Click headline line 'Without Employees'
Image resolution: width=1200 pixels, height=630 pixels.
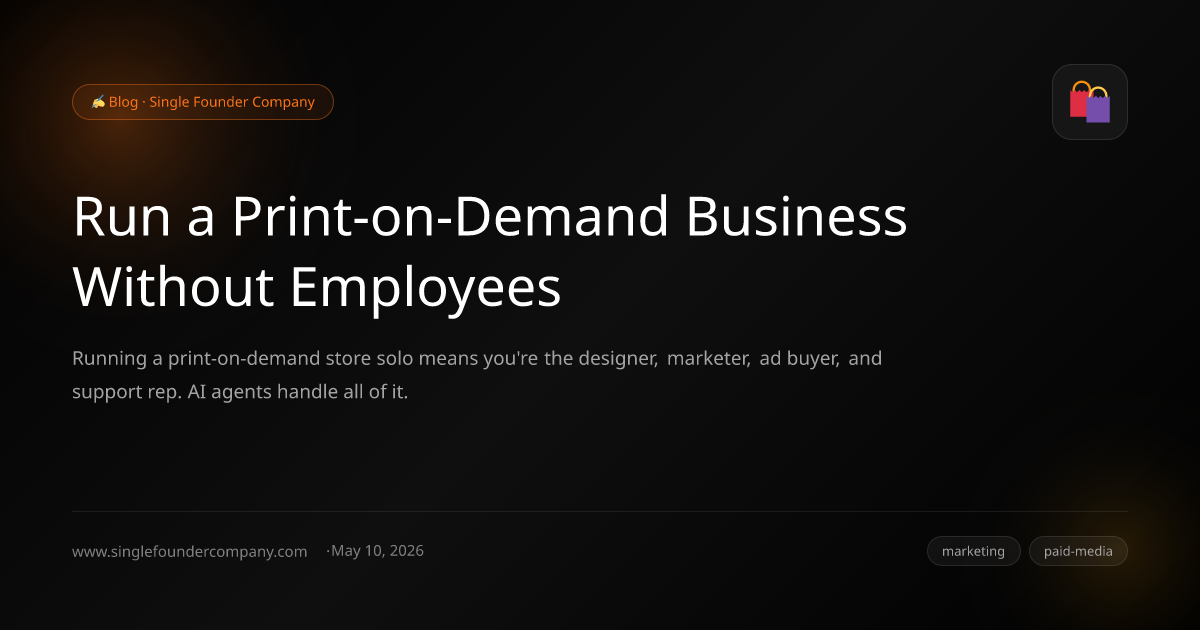click(x=317, y=287)
